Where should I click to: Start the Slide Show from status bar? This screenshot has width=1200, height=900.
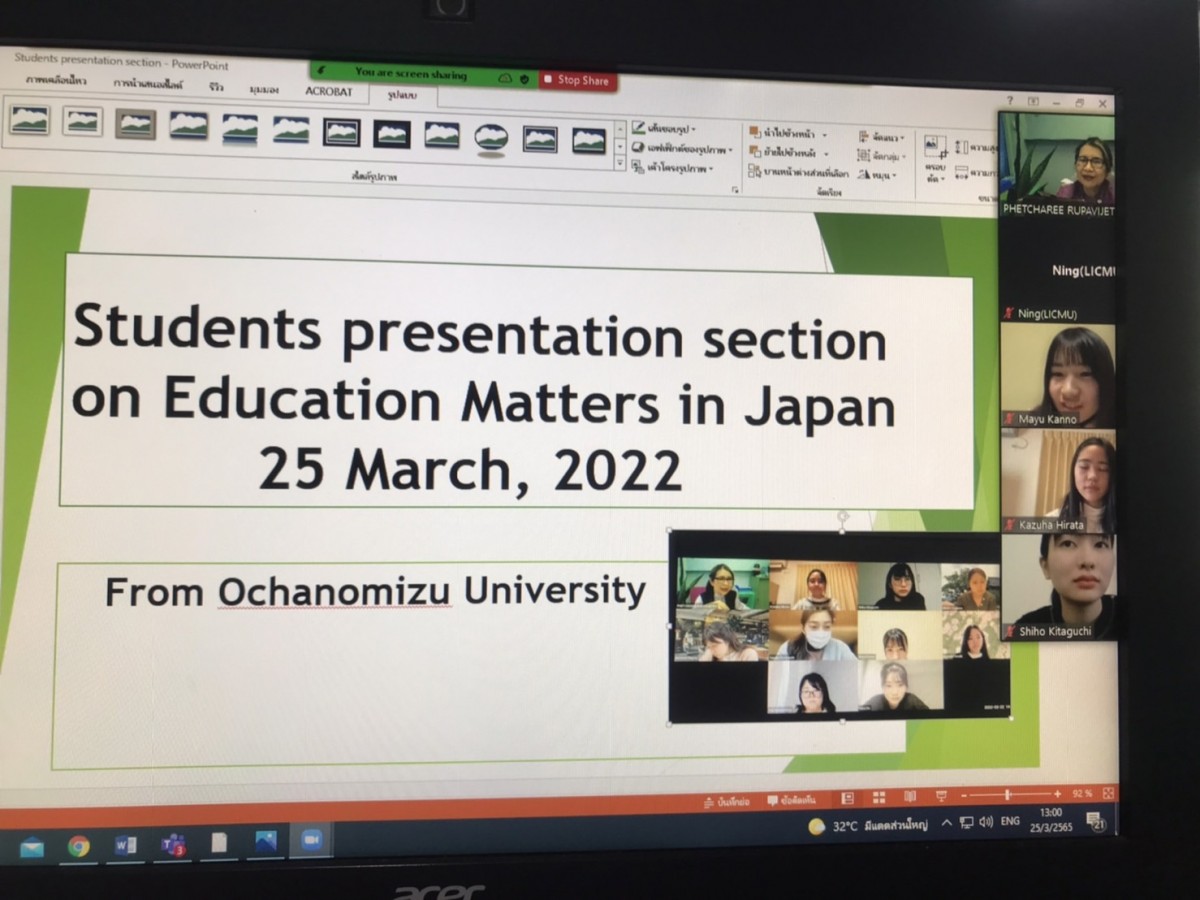point(941,795)
